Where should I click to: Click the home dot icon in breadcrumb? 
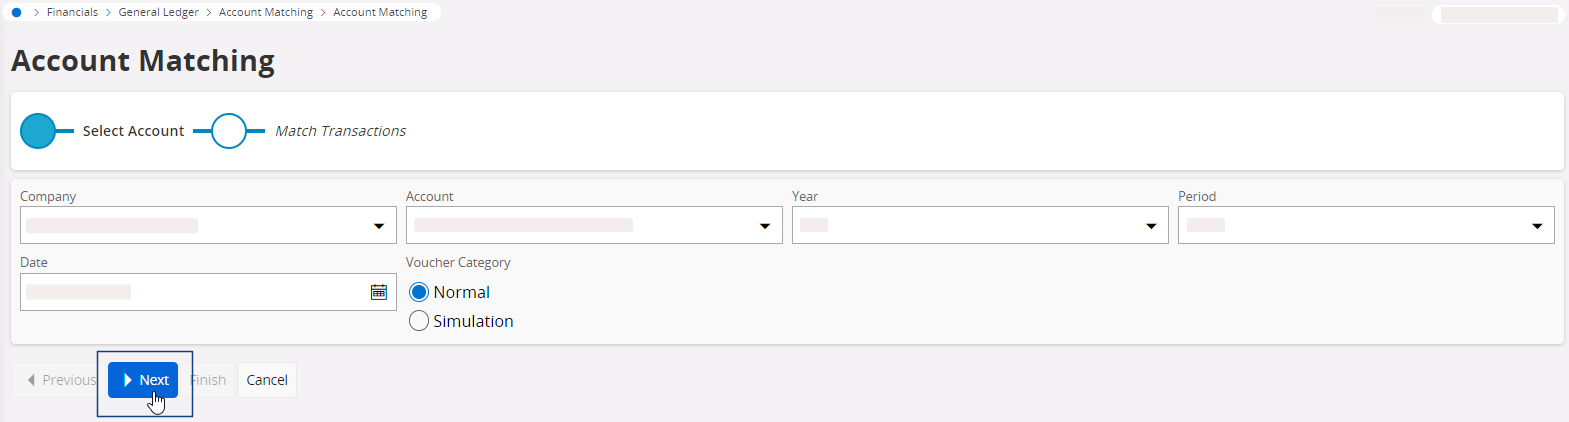[x=16, y=12]
